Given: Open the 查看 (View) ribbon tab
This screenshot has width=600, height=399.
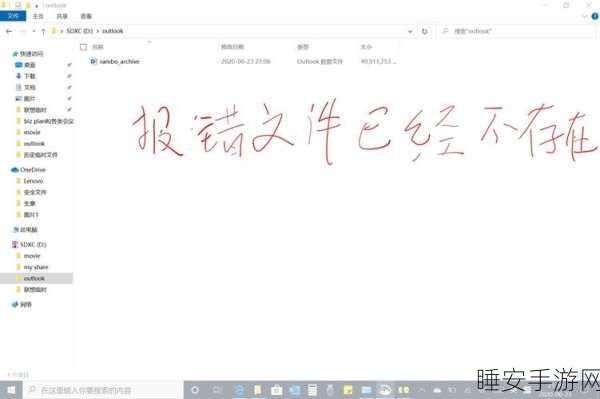Looking at the screenshot, I should [x=86, y=16].
